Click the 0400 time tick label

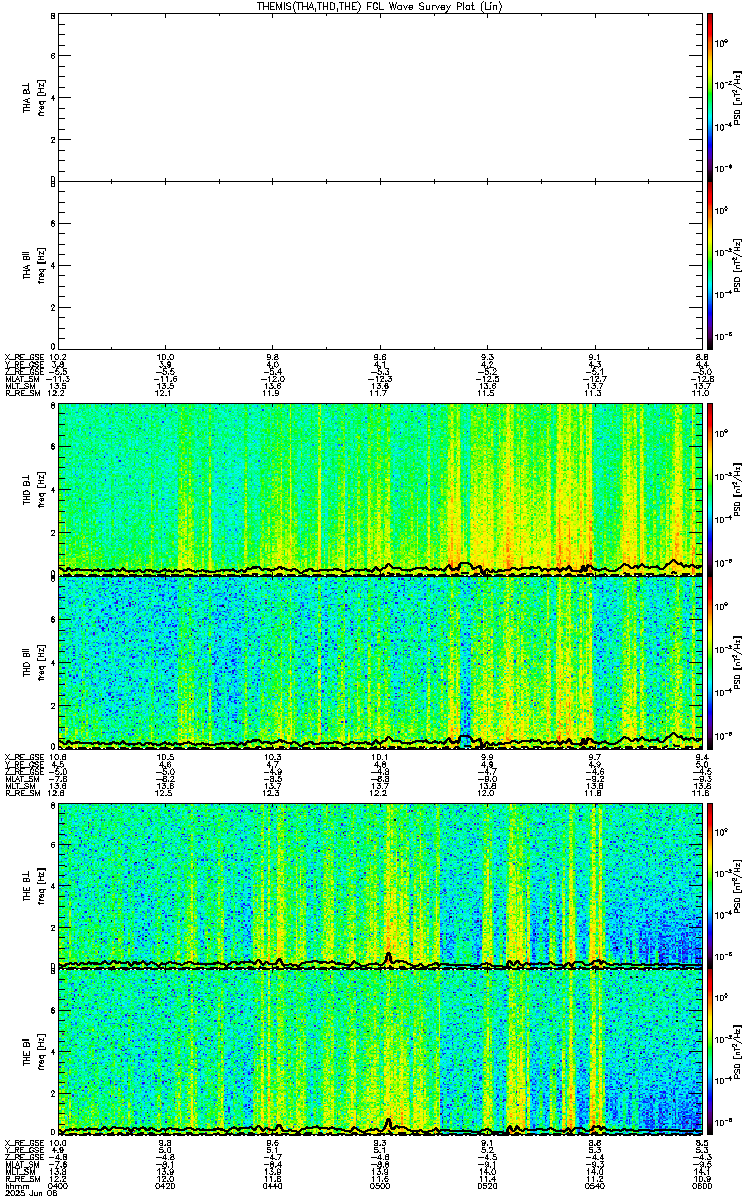click(x=58, y=1187)
